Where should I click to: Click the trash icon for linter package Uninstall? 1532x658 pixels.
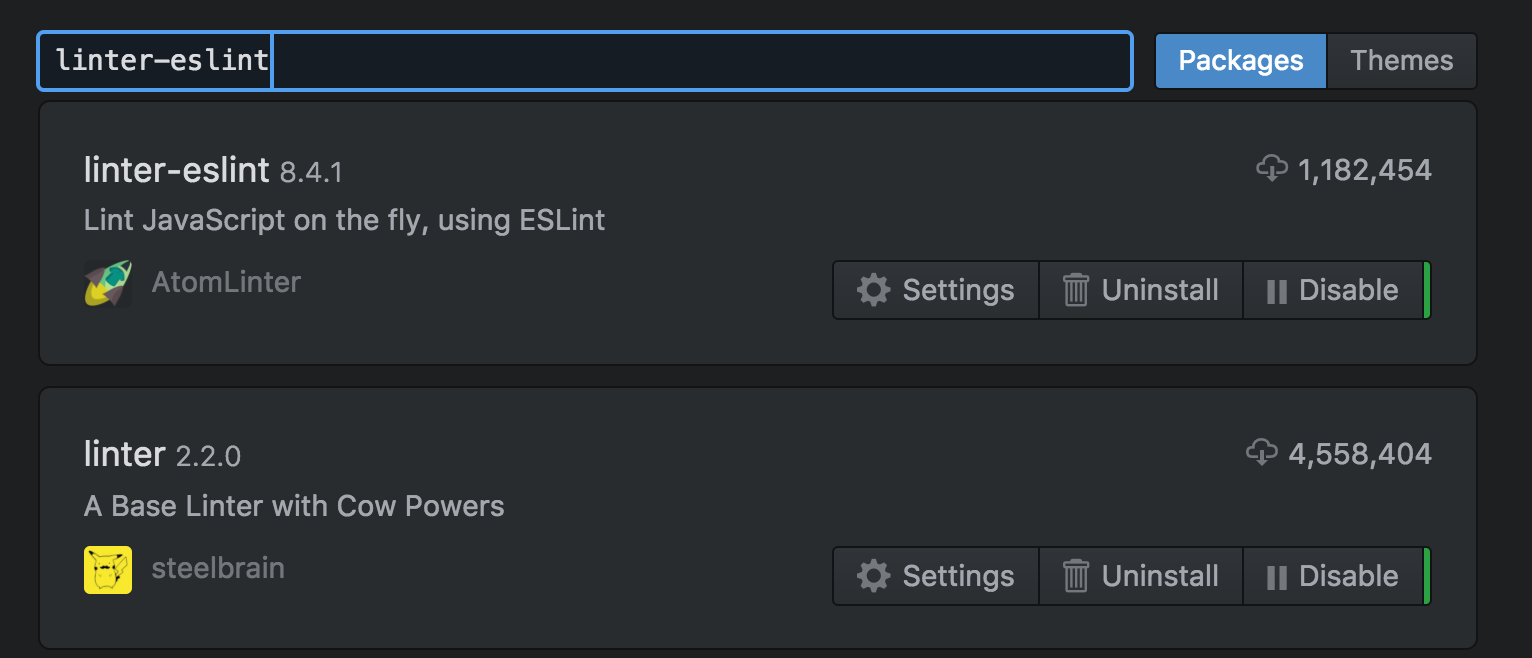point(1076,576)
